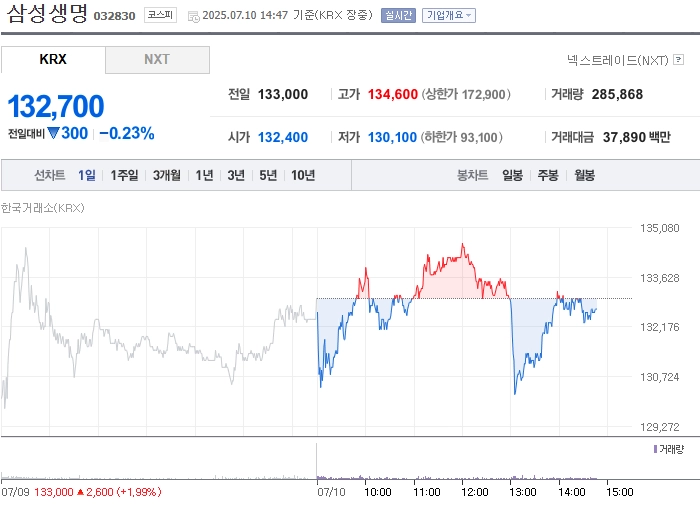Viewport: 700px width, 515px height.
Task: Select the 3년 line chart period
Action: click(x=236, y=175)
